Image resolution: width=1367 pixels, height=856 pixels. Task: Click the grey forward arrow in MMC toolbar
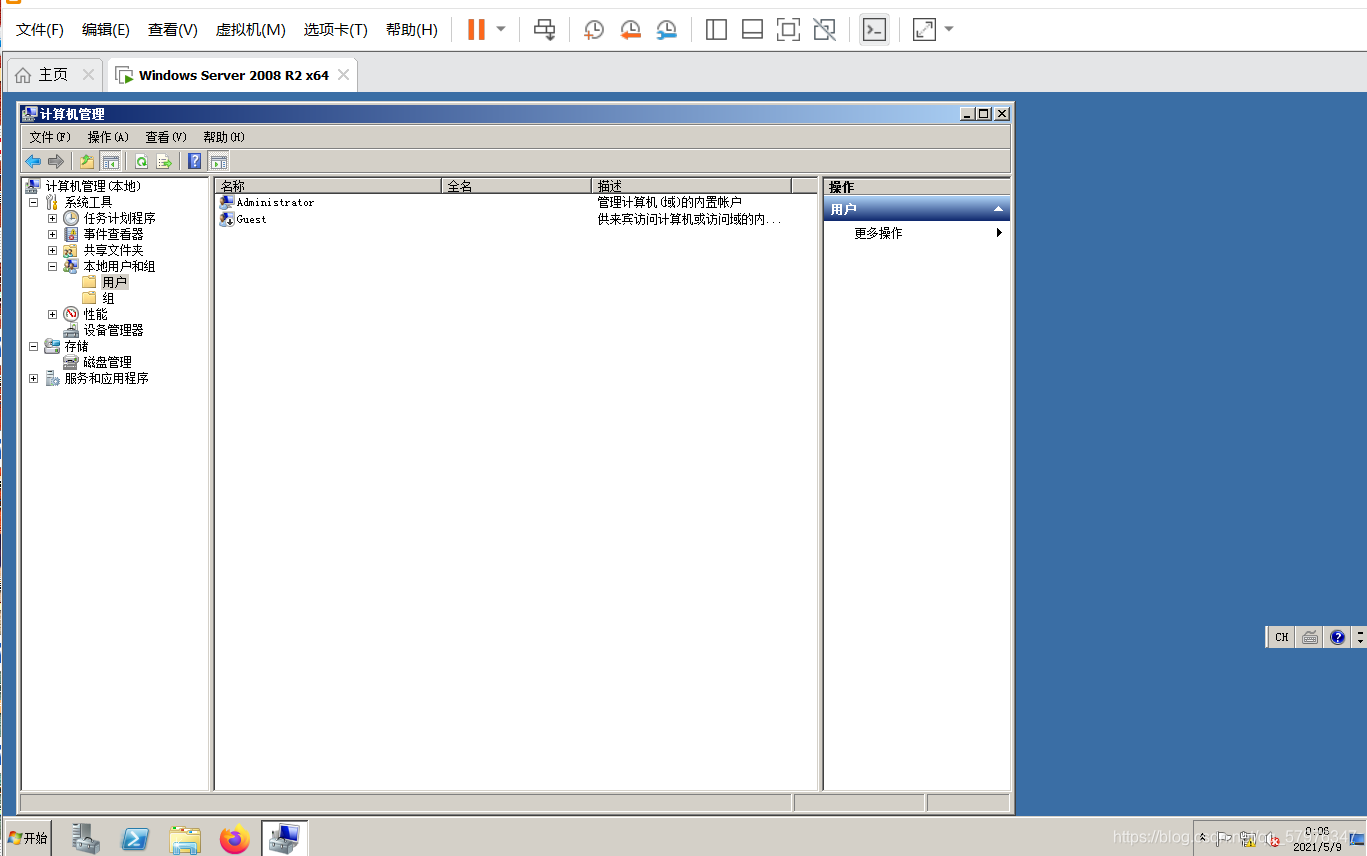click(x=56, y=161)
